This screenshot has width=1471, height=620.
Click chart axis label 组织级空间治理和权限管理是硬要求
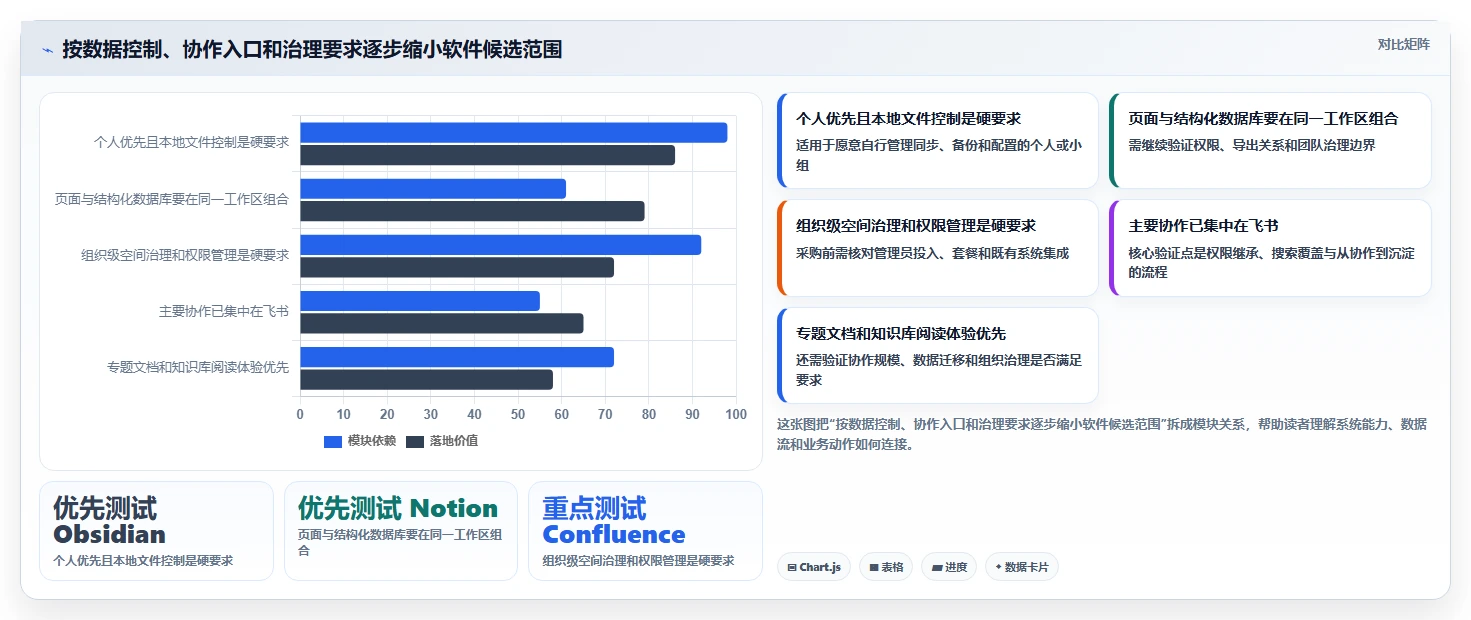click(x=185, y=255)
